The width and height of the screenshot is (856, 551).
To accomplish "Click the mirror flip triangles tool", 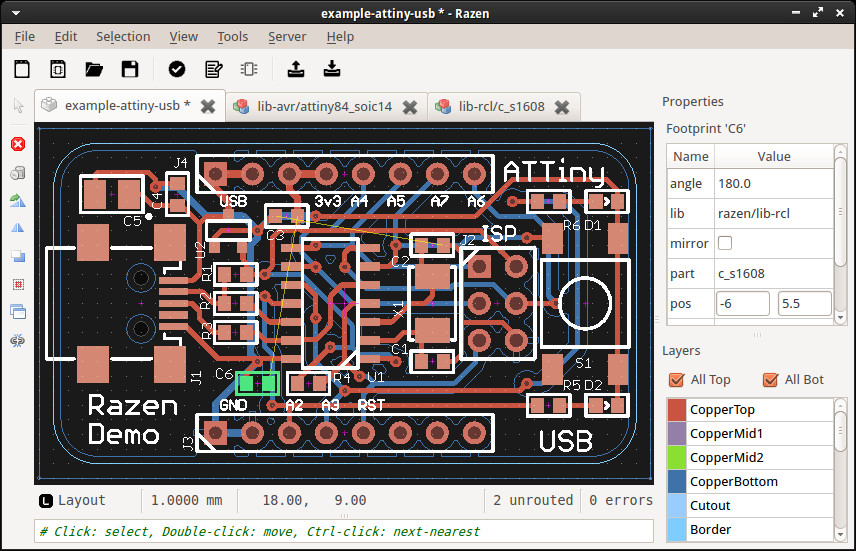I will (x=18, y=228).
